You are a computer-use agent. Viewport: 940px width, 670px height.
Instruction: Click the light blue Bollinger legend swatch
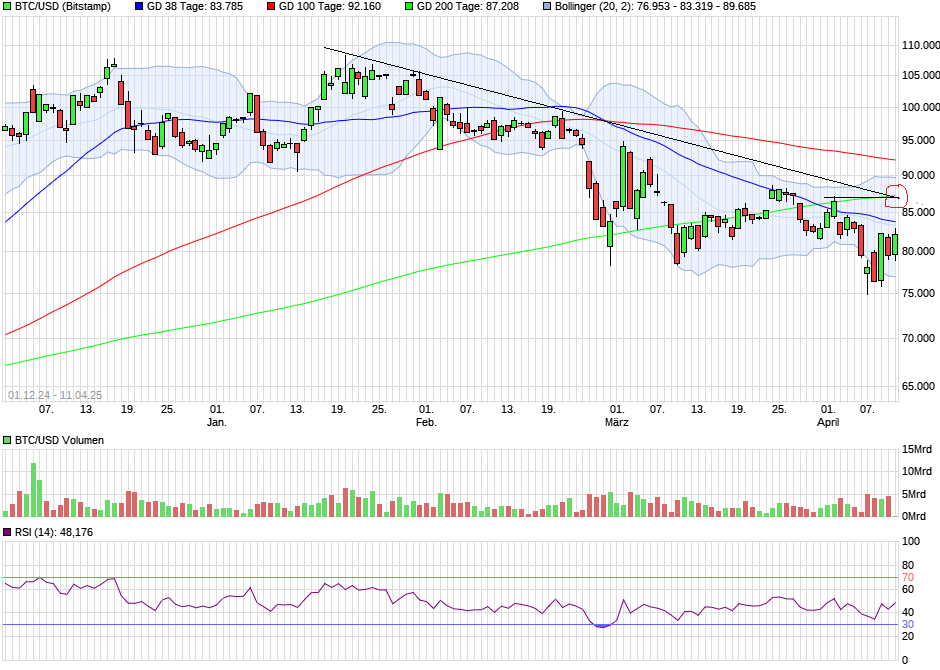(547, 7)
